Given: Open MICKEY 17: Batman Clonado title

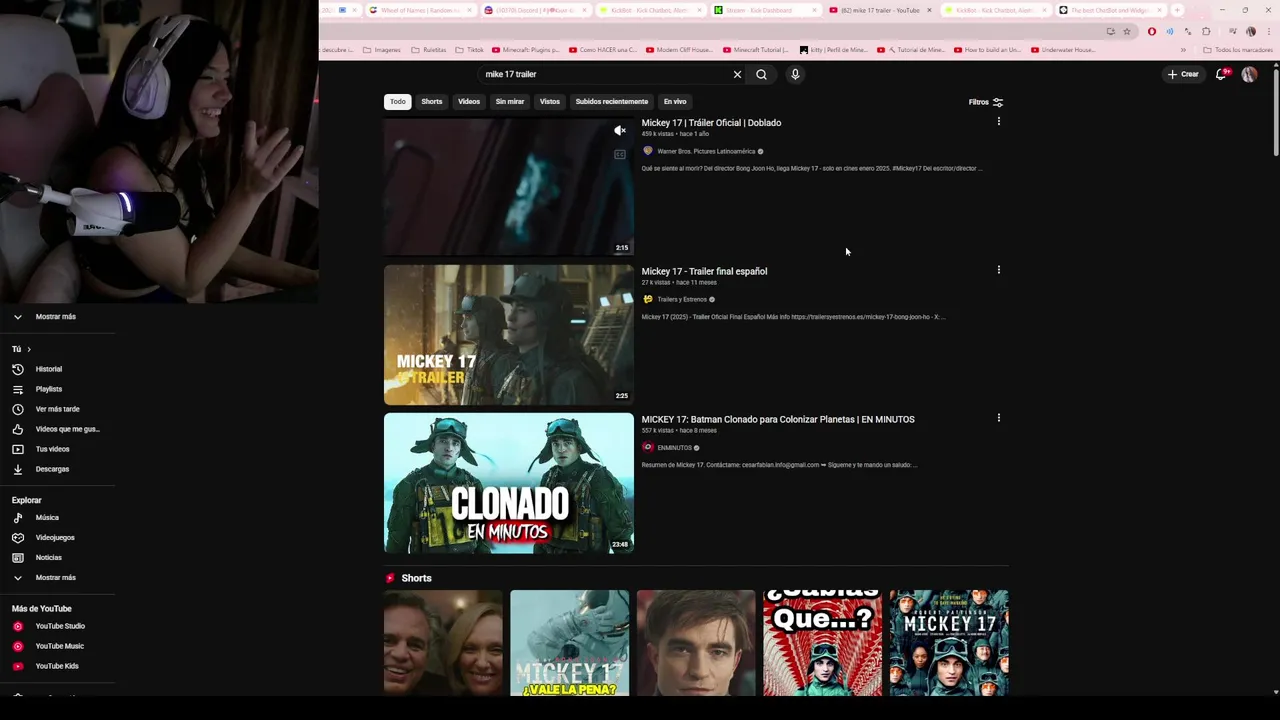Looking at the screenshot, I should (778, 419).
